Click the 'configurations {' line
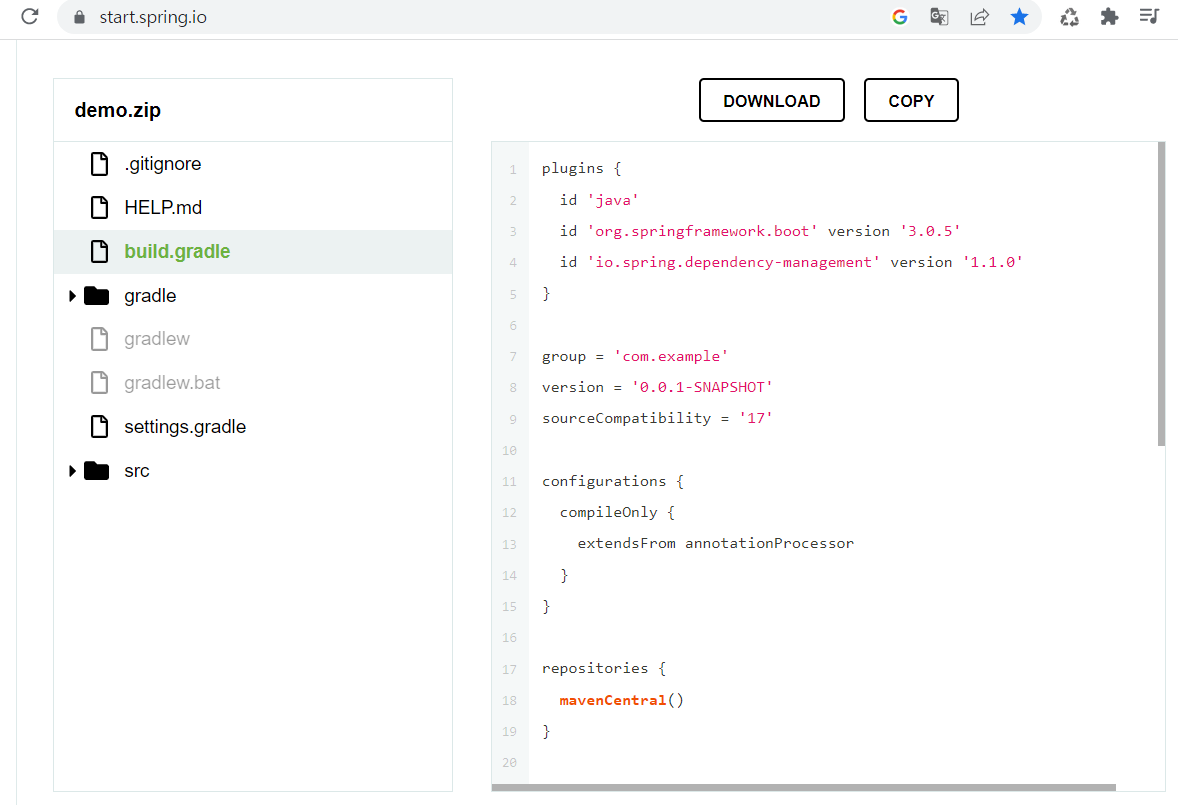This screenshot has width=1178, height=805. (x=613, y=481)
